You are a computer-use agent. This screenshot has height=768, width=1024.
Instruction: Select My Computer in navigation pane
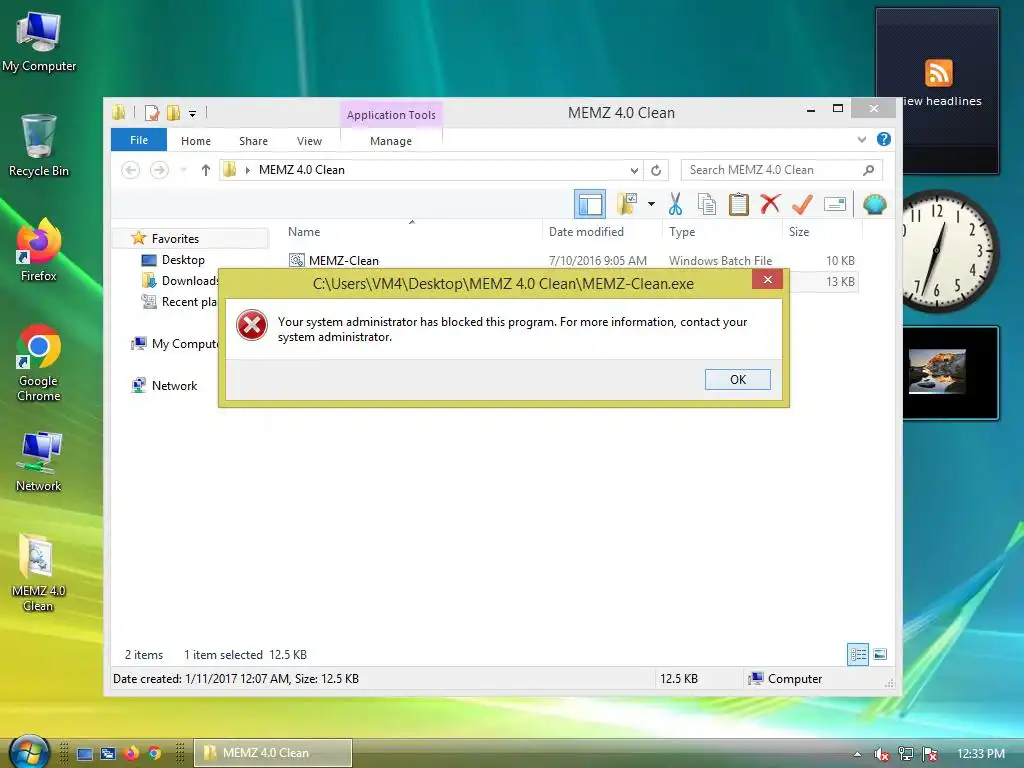[174, 344]
